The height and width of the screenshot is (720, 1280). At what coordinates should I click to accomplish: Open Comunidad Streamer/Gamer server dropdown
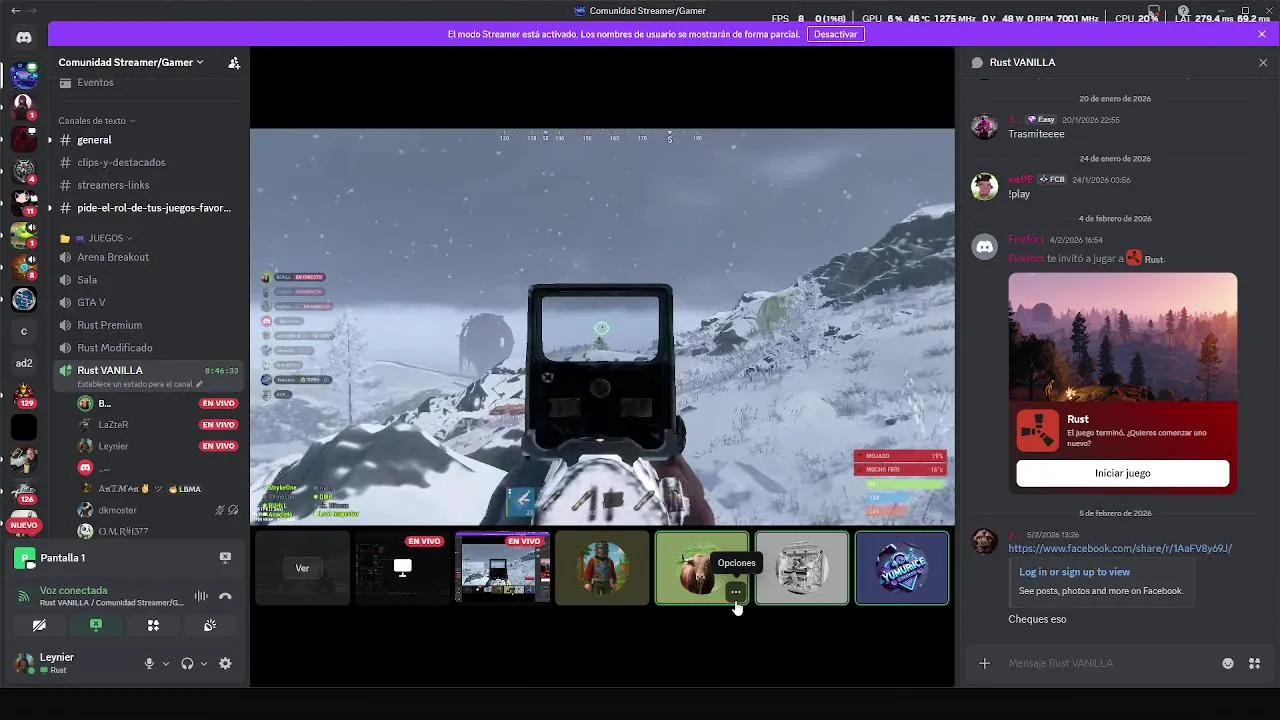(131, 62)
